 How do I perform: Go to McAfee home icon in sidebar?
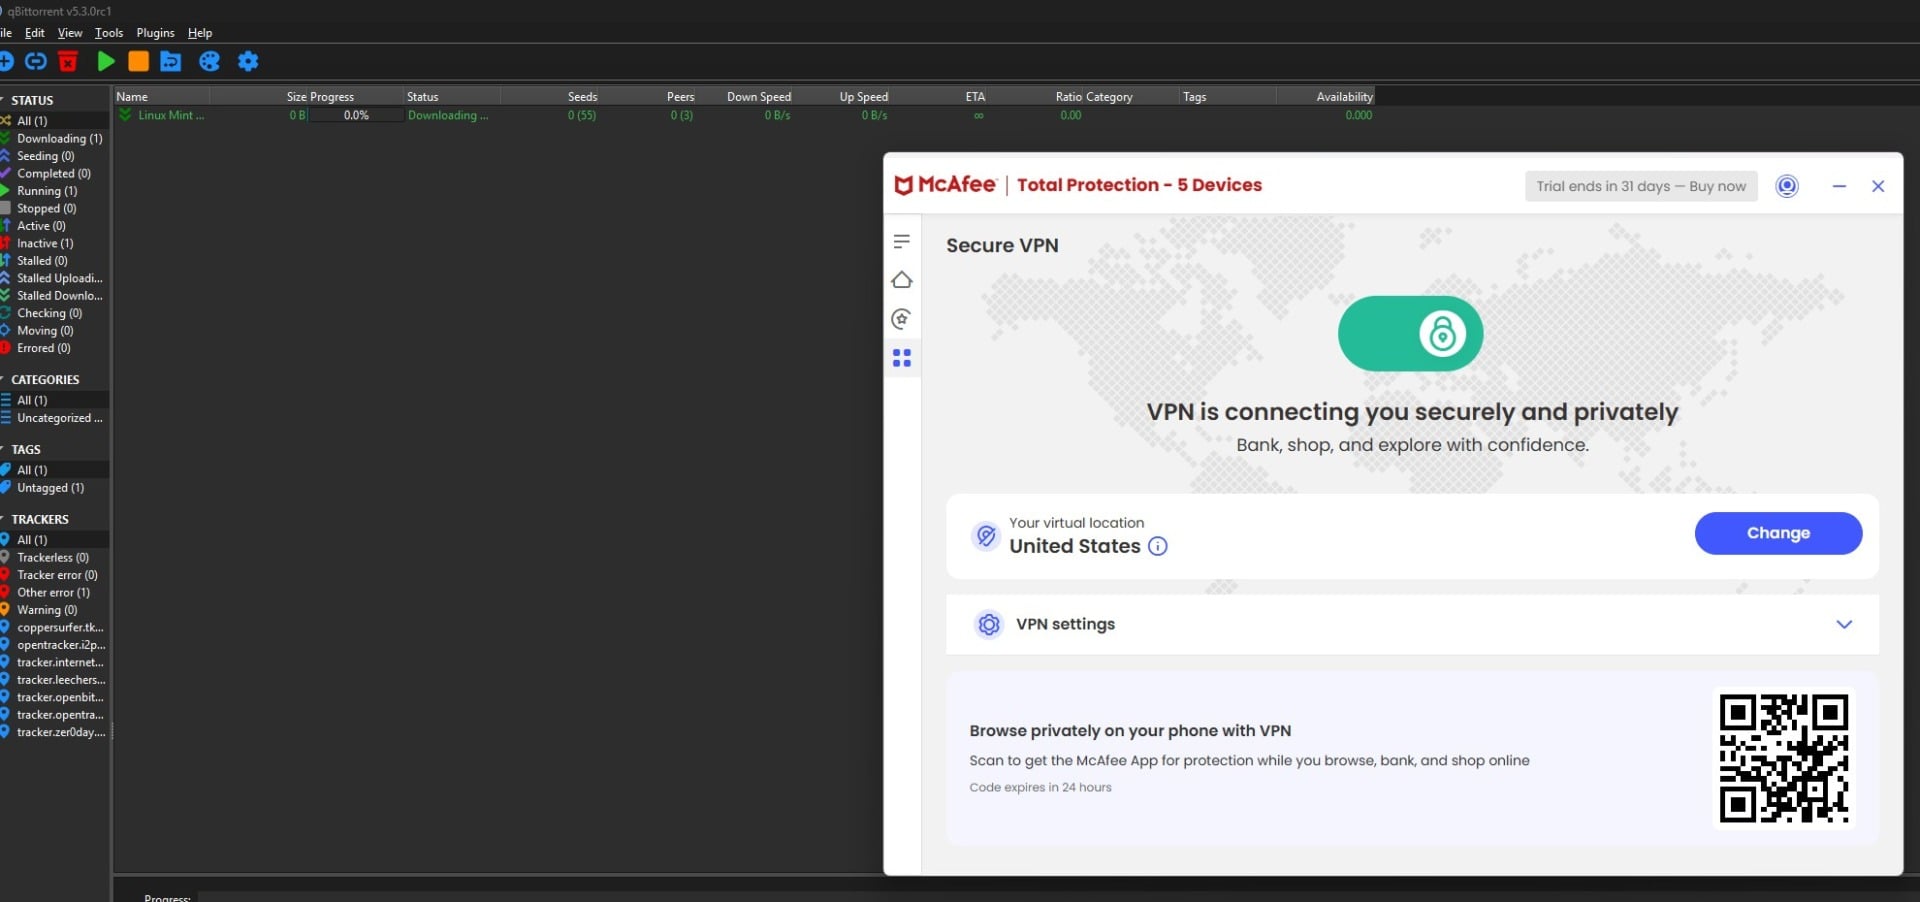tap(902, 280)
